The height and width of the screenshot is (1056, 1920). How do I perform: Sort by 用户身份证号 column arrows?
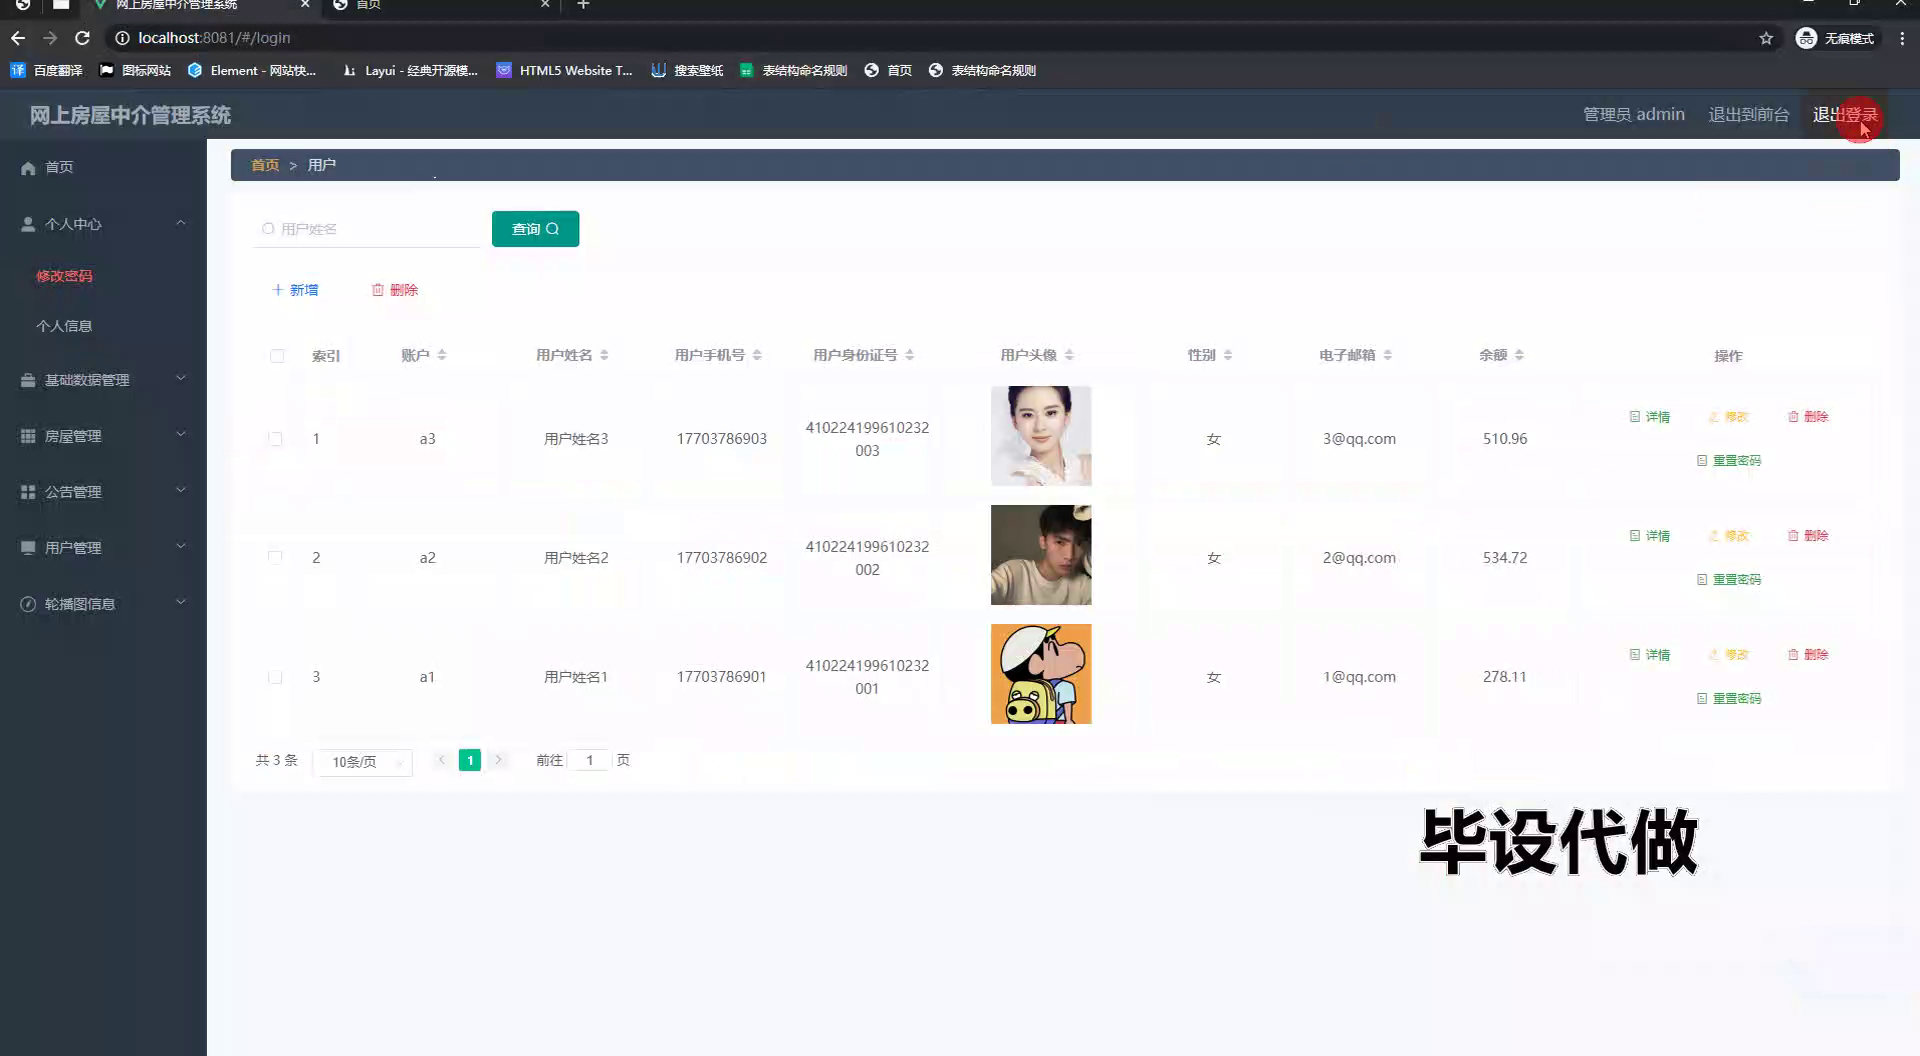909,355
